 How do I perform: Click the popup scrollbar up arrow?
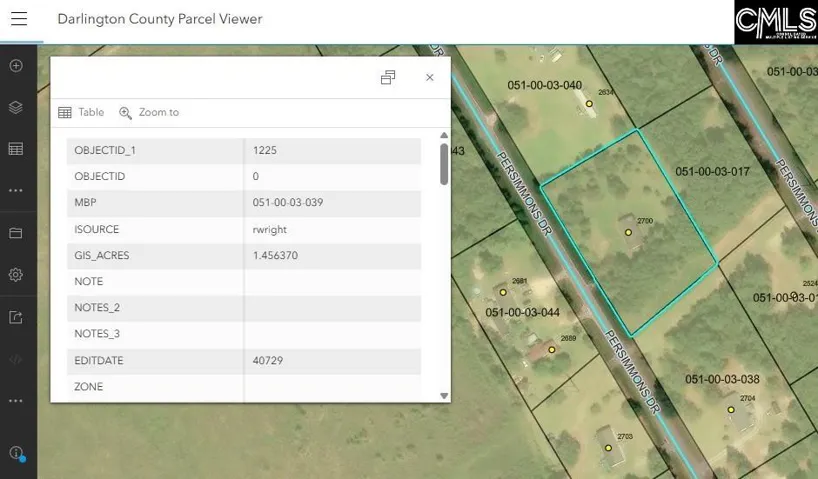(x=444, y=135)
